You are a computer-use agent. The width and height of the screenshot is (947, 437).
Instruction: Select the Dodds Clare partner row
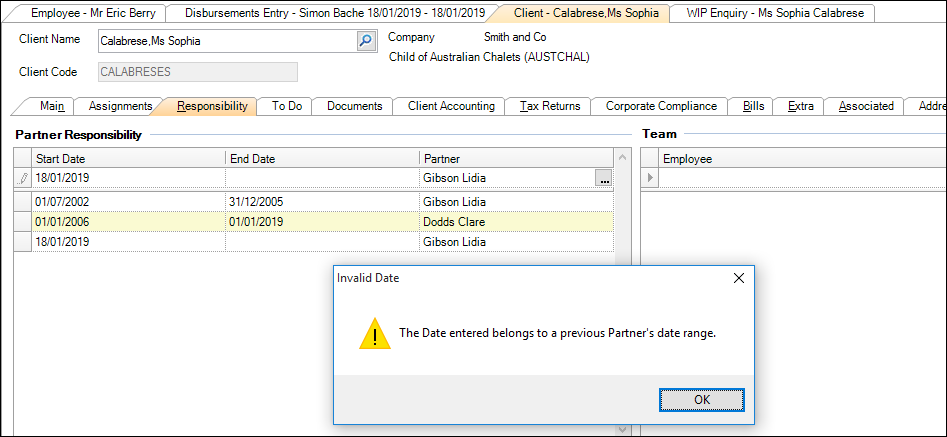[320, 222]
